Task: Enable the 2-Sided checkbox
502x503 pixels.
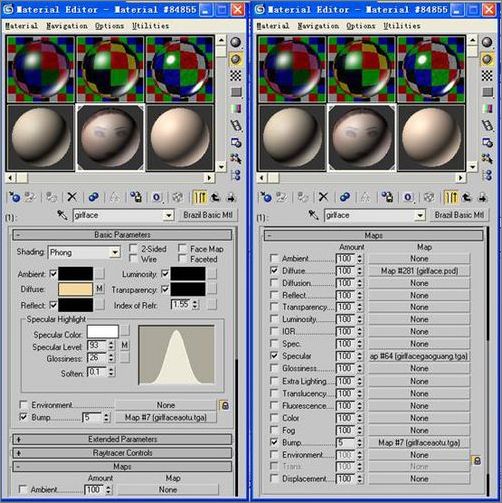Action: tap(133, 248)
